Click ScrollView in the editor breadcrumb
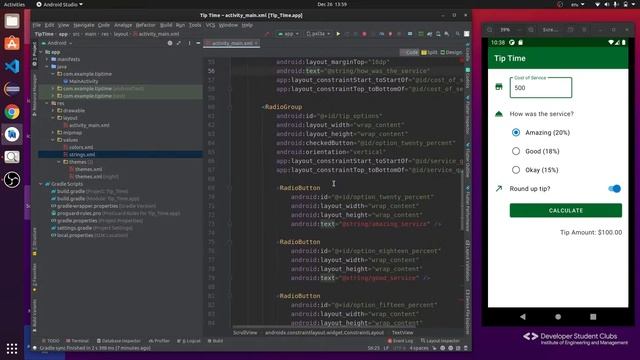 point(245,333)
